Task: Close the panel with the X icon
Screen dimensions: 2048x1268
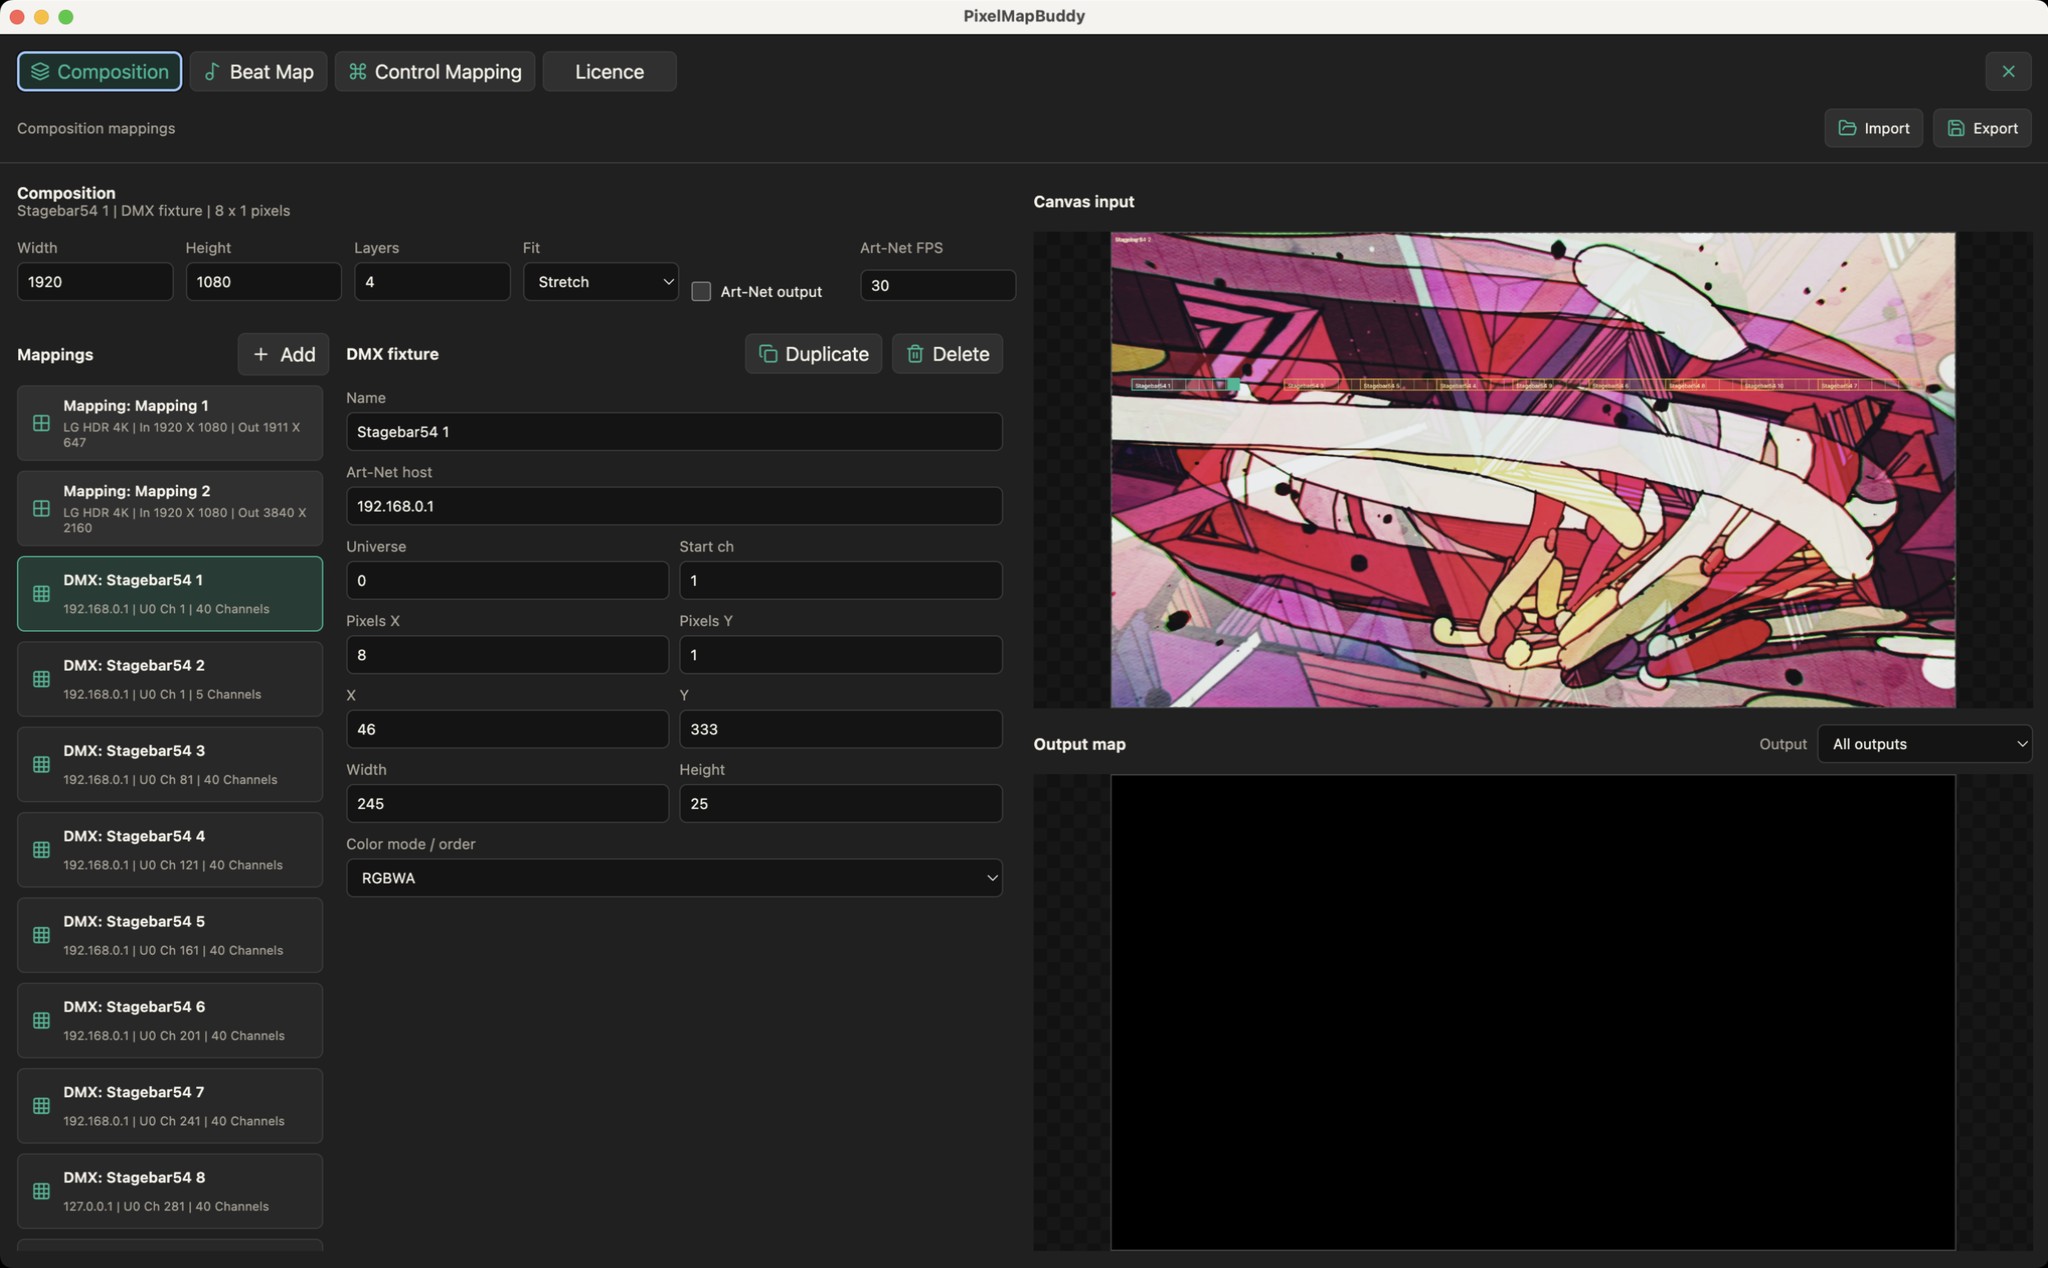Action: pyautogui.click(x=2008, y=71)
